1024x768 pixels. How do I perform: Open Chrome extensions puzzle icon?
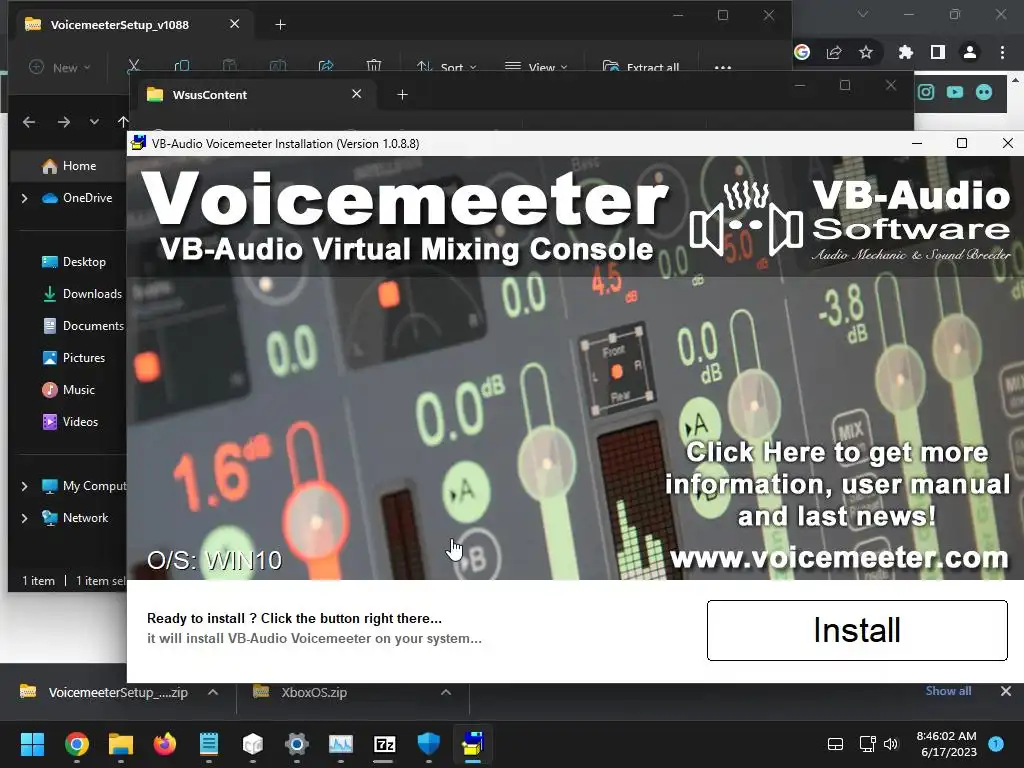[x=906, y=52]
